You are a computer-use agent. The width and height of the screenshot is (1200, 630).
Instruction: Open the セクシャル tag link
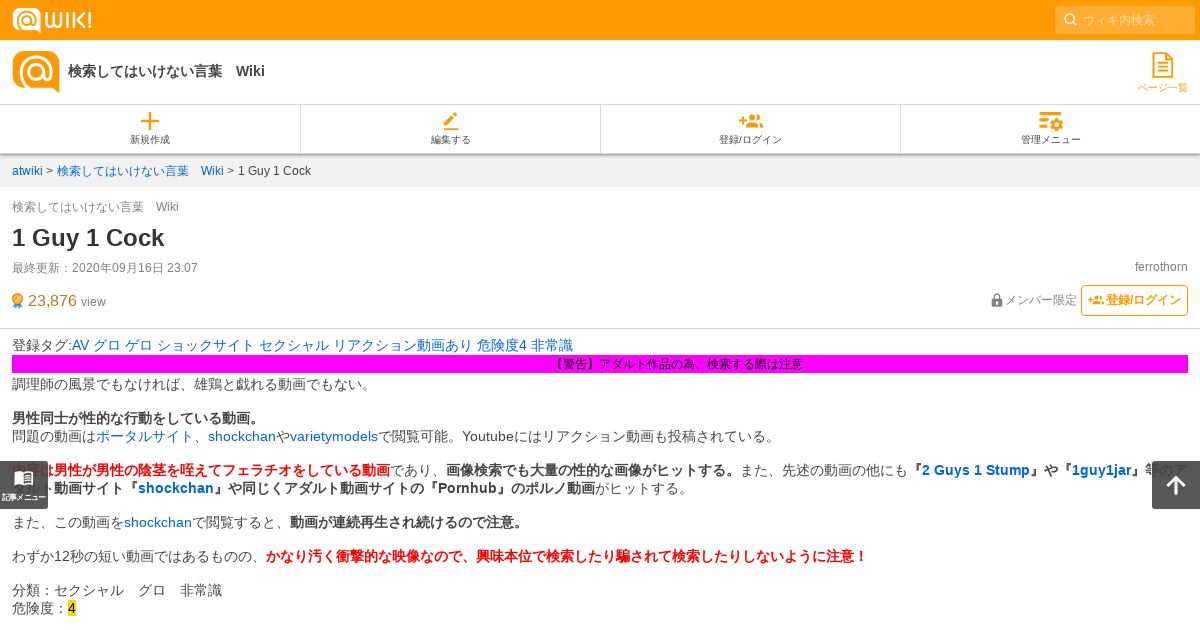click(x=293, y=345)
